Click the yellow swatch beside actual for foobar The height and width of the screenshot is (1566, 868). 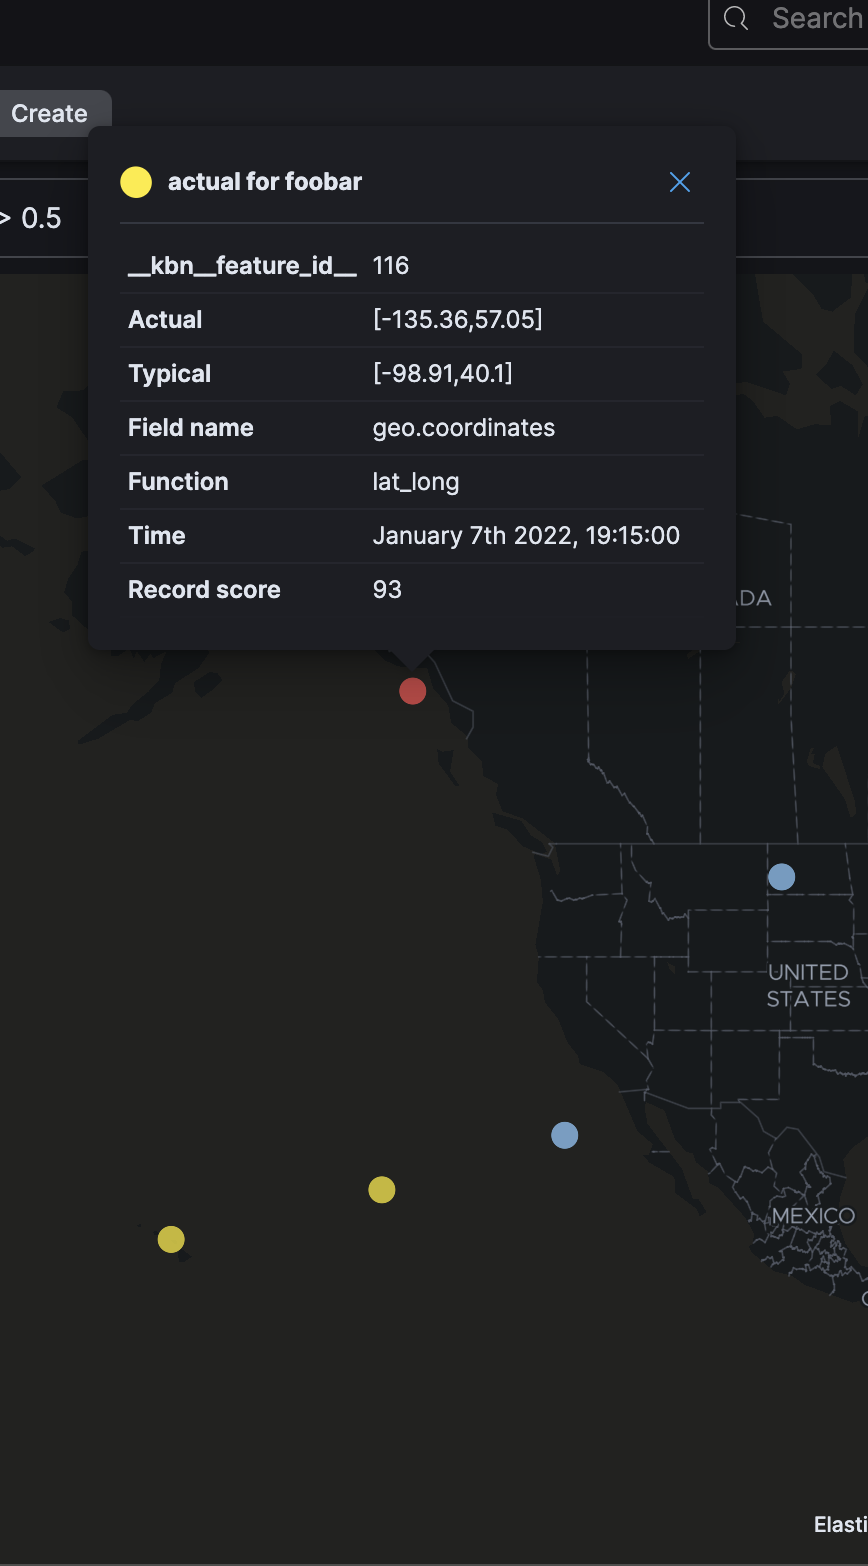136,181
